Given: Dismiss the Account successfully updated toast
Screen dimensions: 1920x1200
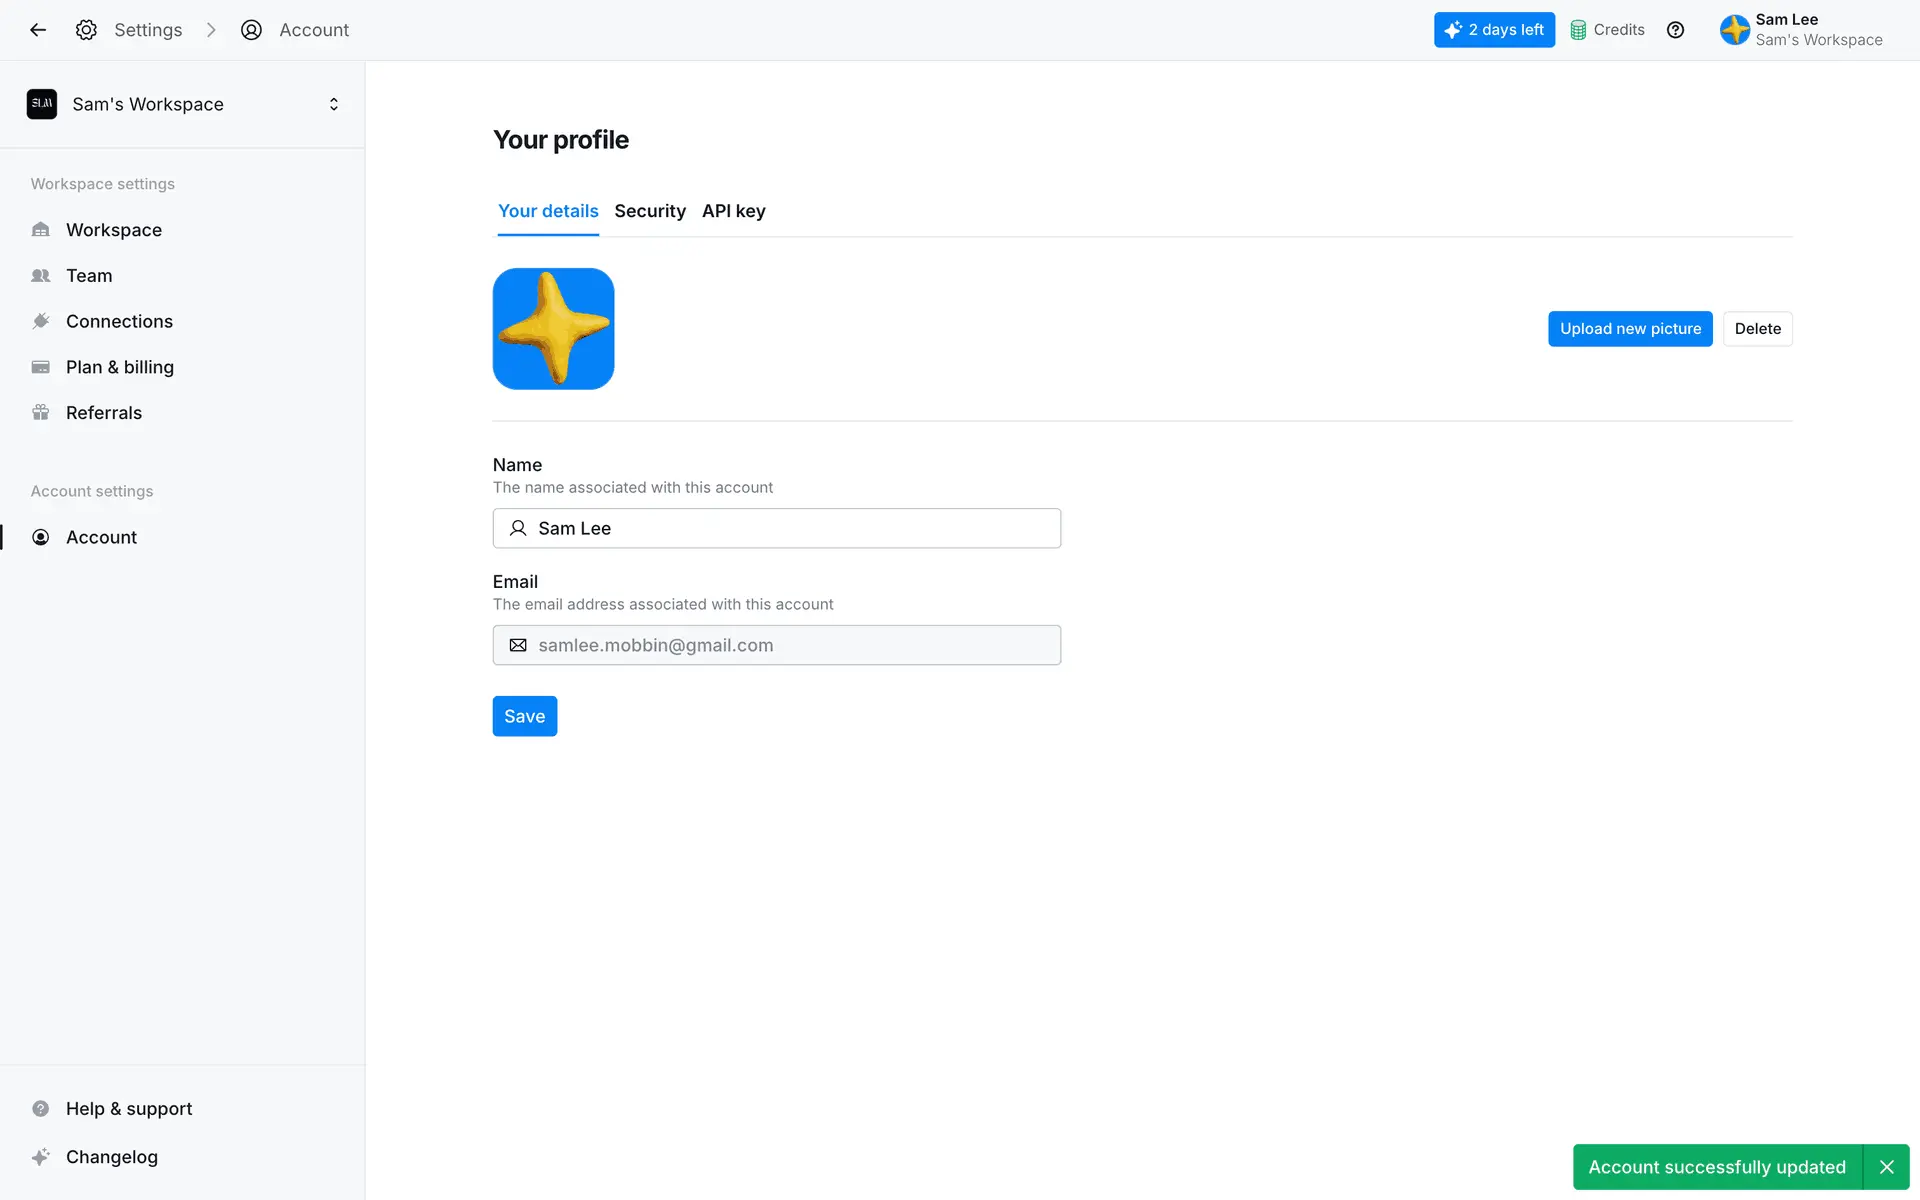Looking at the screenshot, I should 1886,1167.
